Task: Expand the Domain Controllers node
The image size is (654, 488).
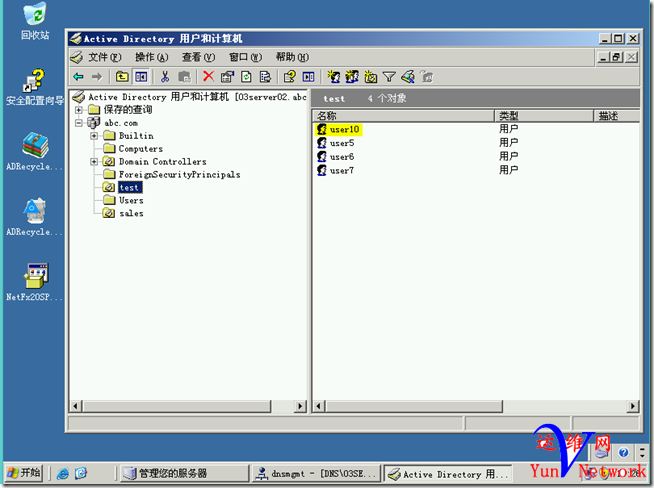Action: (x=94, y=162)
